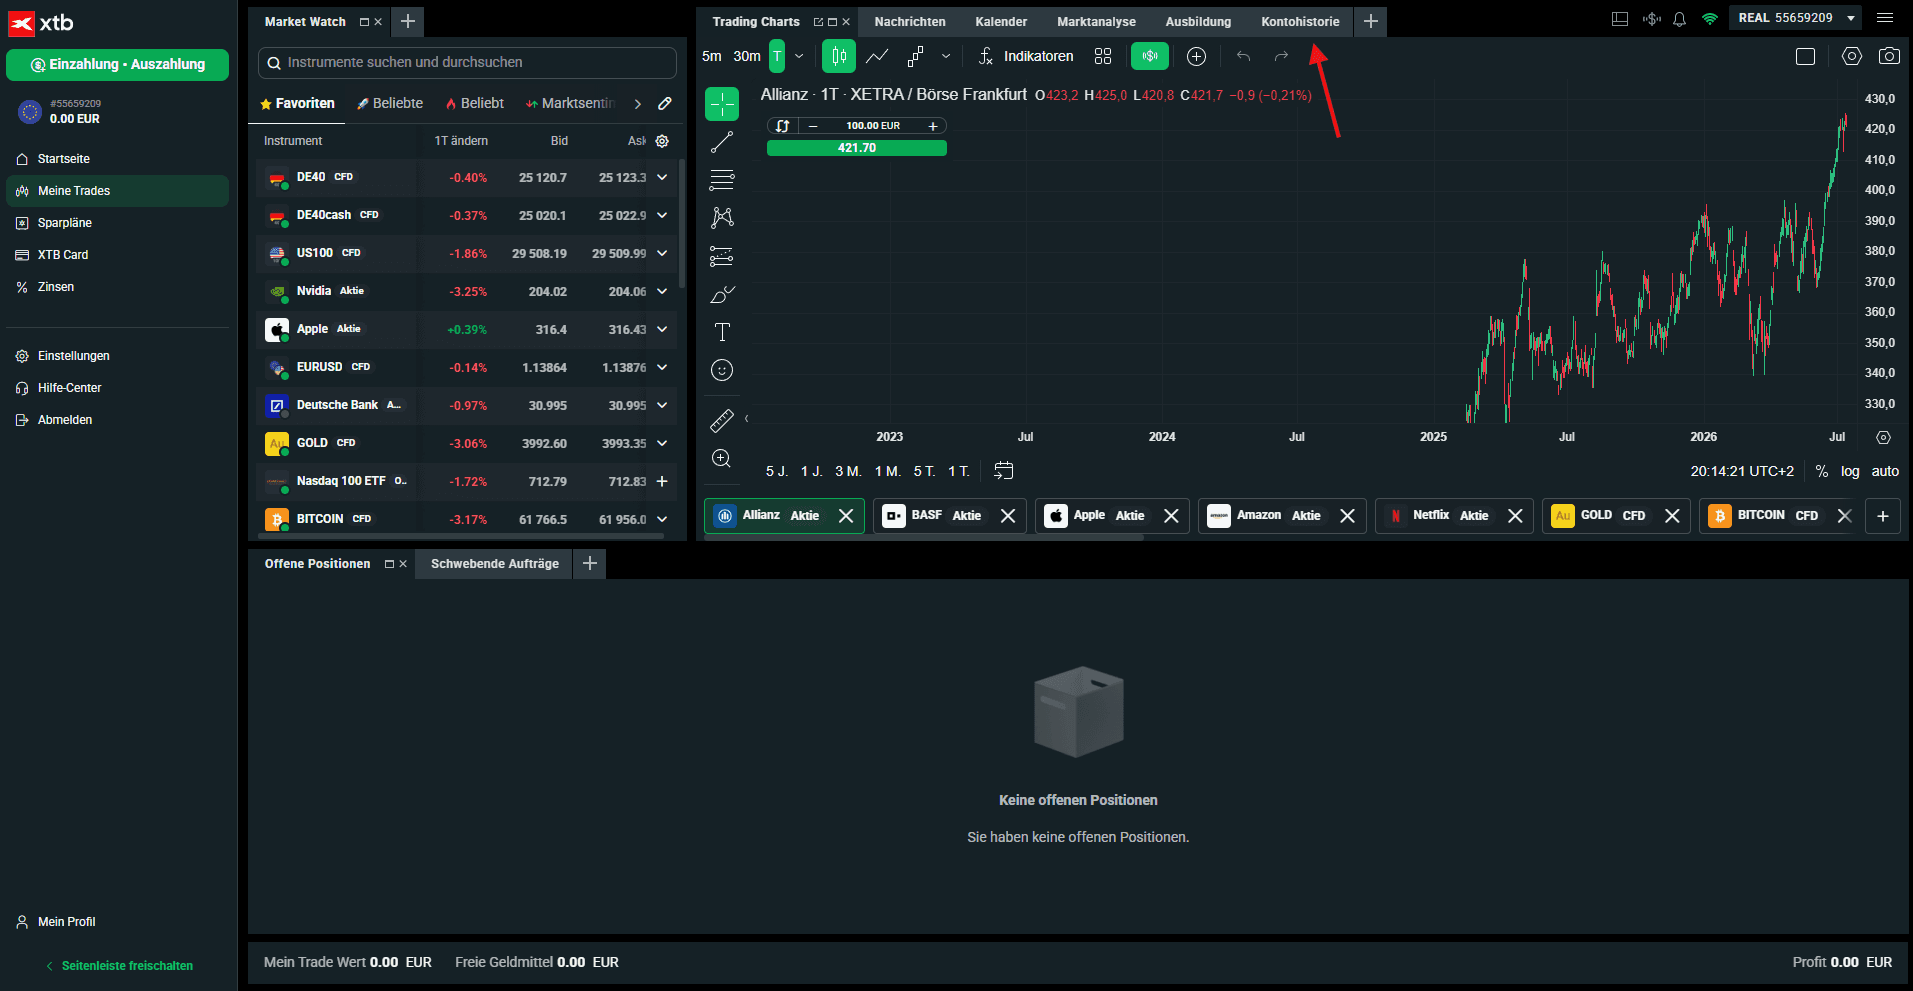Switch to the Schwebende Aufträge tab
Screen dimensions: 1913x991
pos(495,564)
